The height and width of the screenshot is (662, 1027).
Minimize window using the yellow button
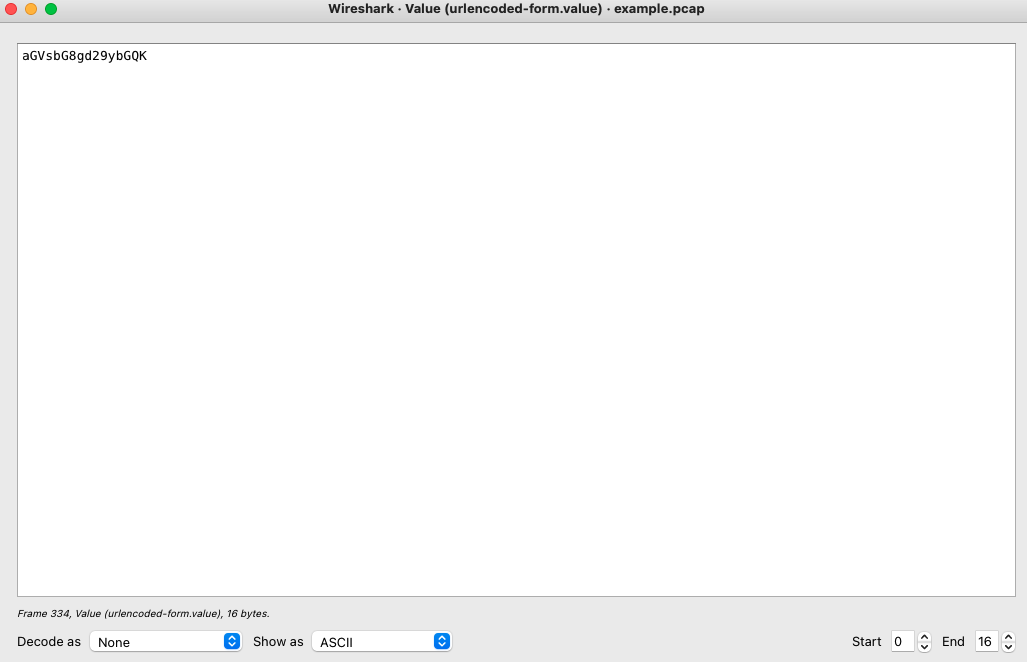point(31,9)
